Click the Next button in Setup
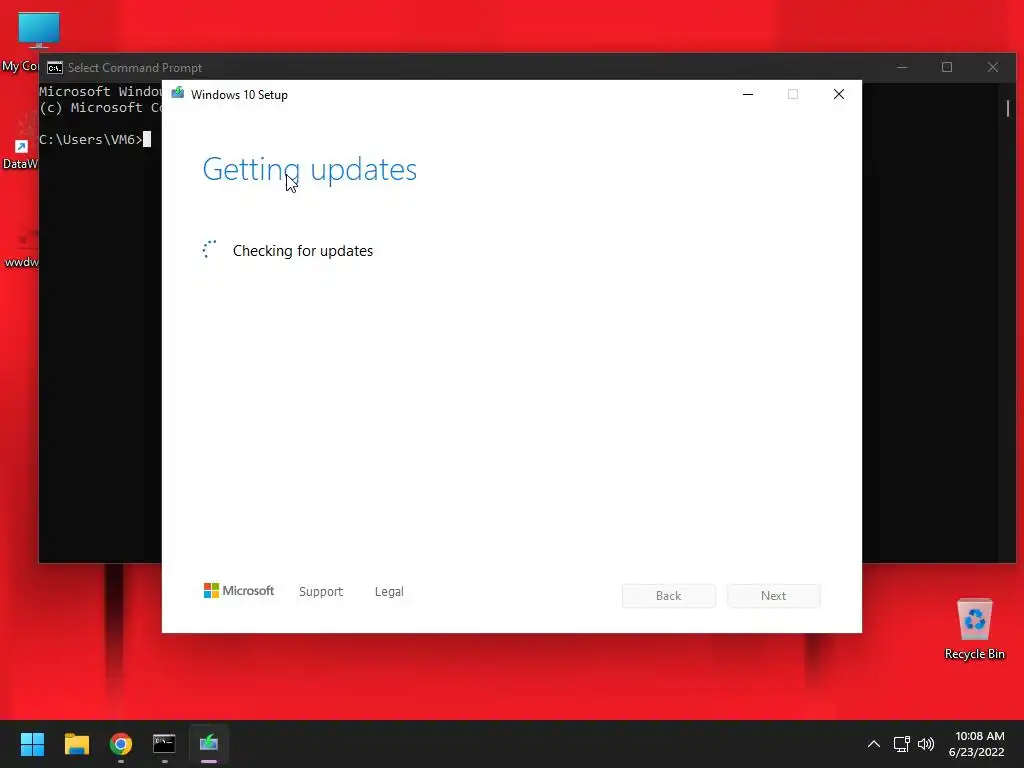Image resolution: width=1024 pixels, height=768 pixels. pyautogui.click(x=774, y=596)
